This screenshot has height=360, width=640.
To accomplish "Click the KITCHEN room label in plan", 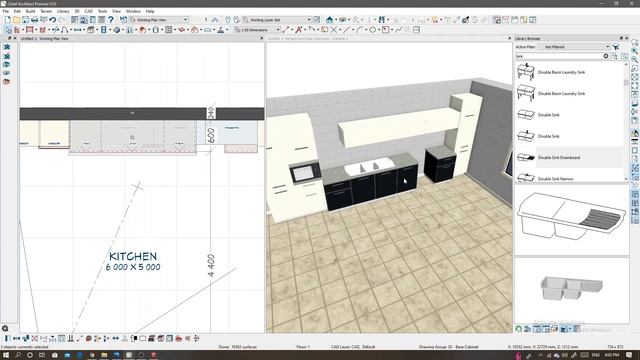I will [x=133, y=256].
